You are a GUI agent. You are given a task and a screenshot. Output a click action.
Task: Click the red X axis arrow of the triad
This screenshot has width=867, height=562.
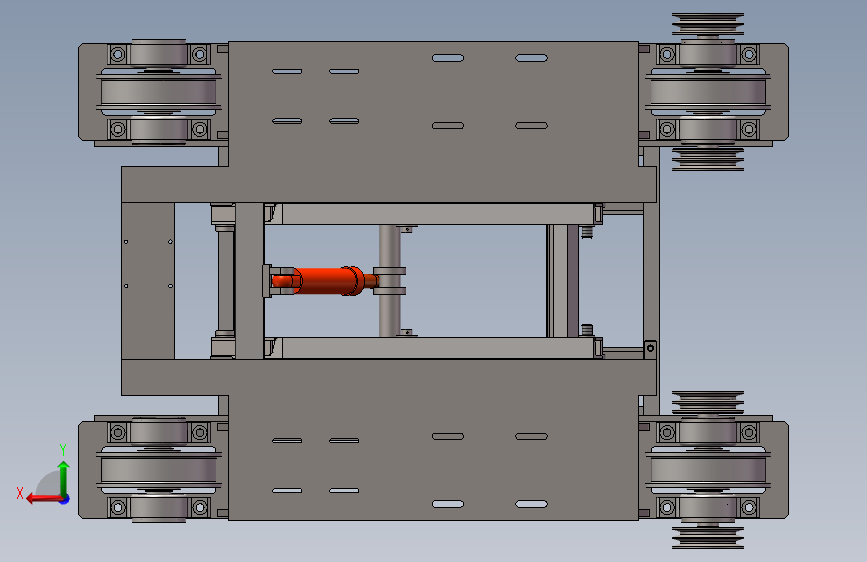[x=43, y=499]
